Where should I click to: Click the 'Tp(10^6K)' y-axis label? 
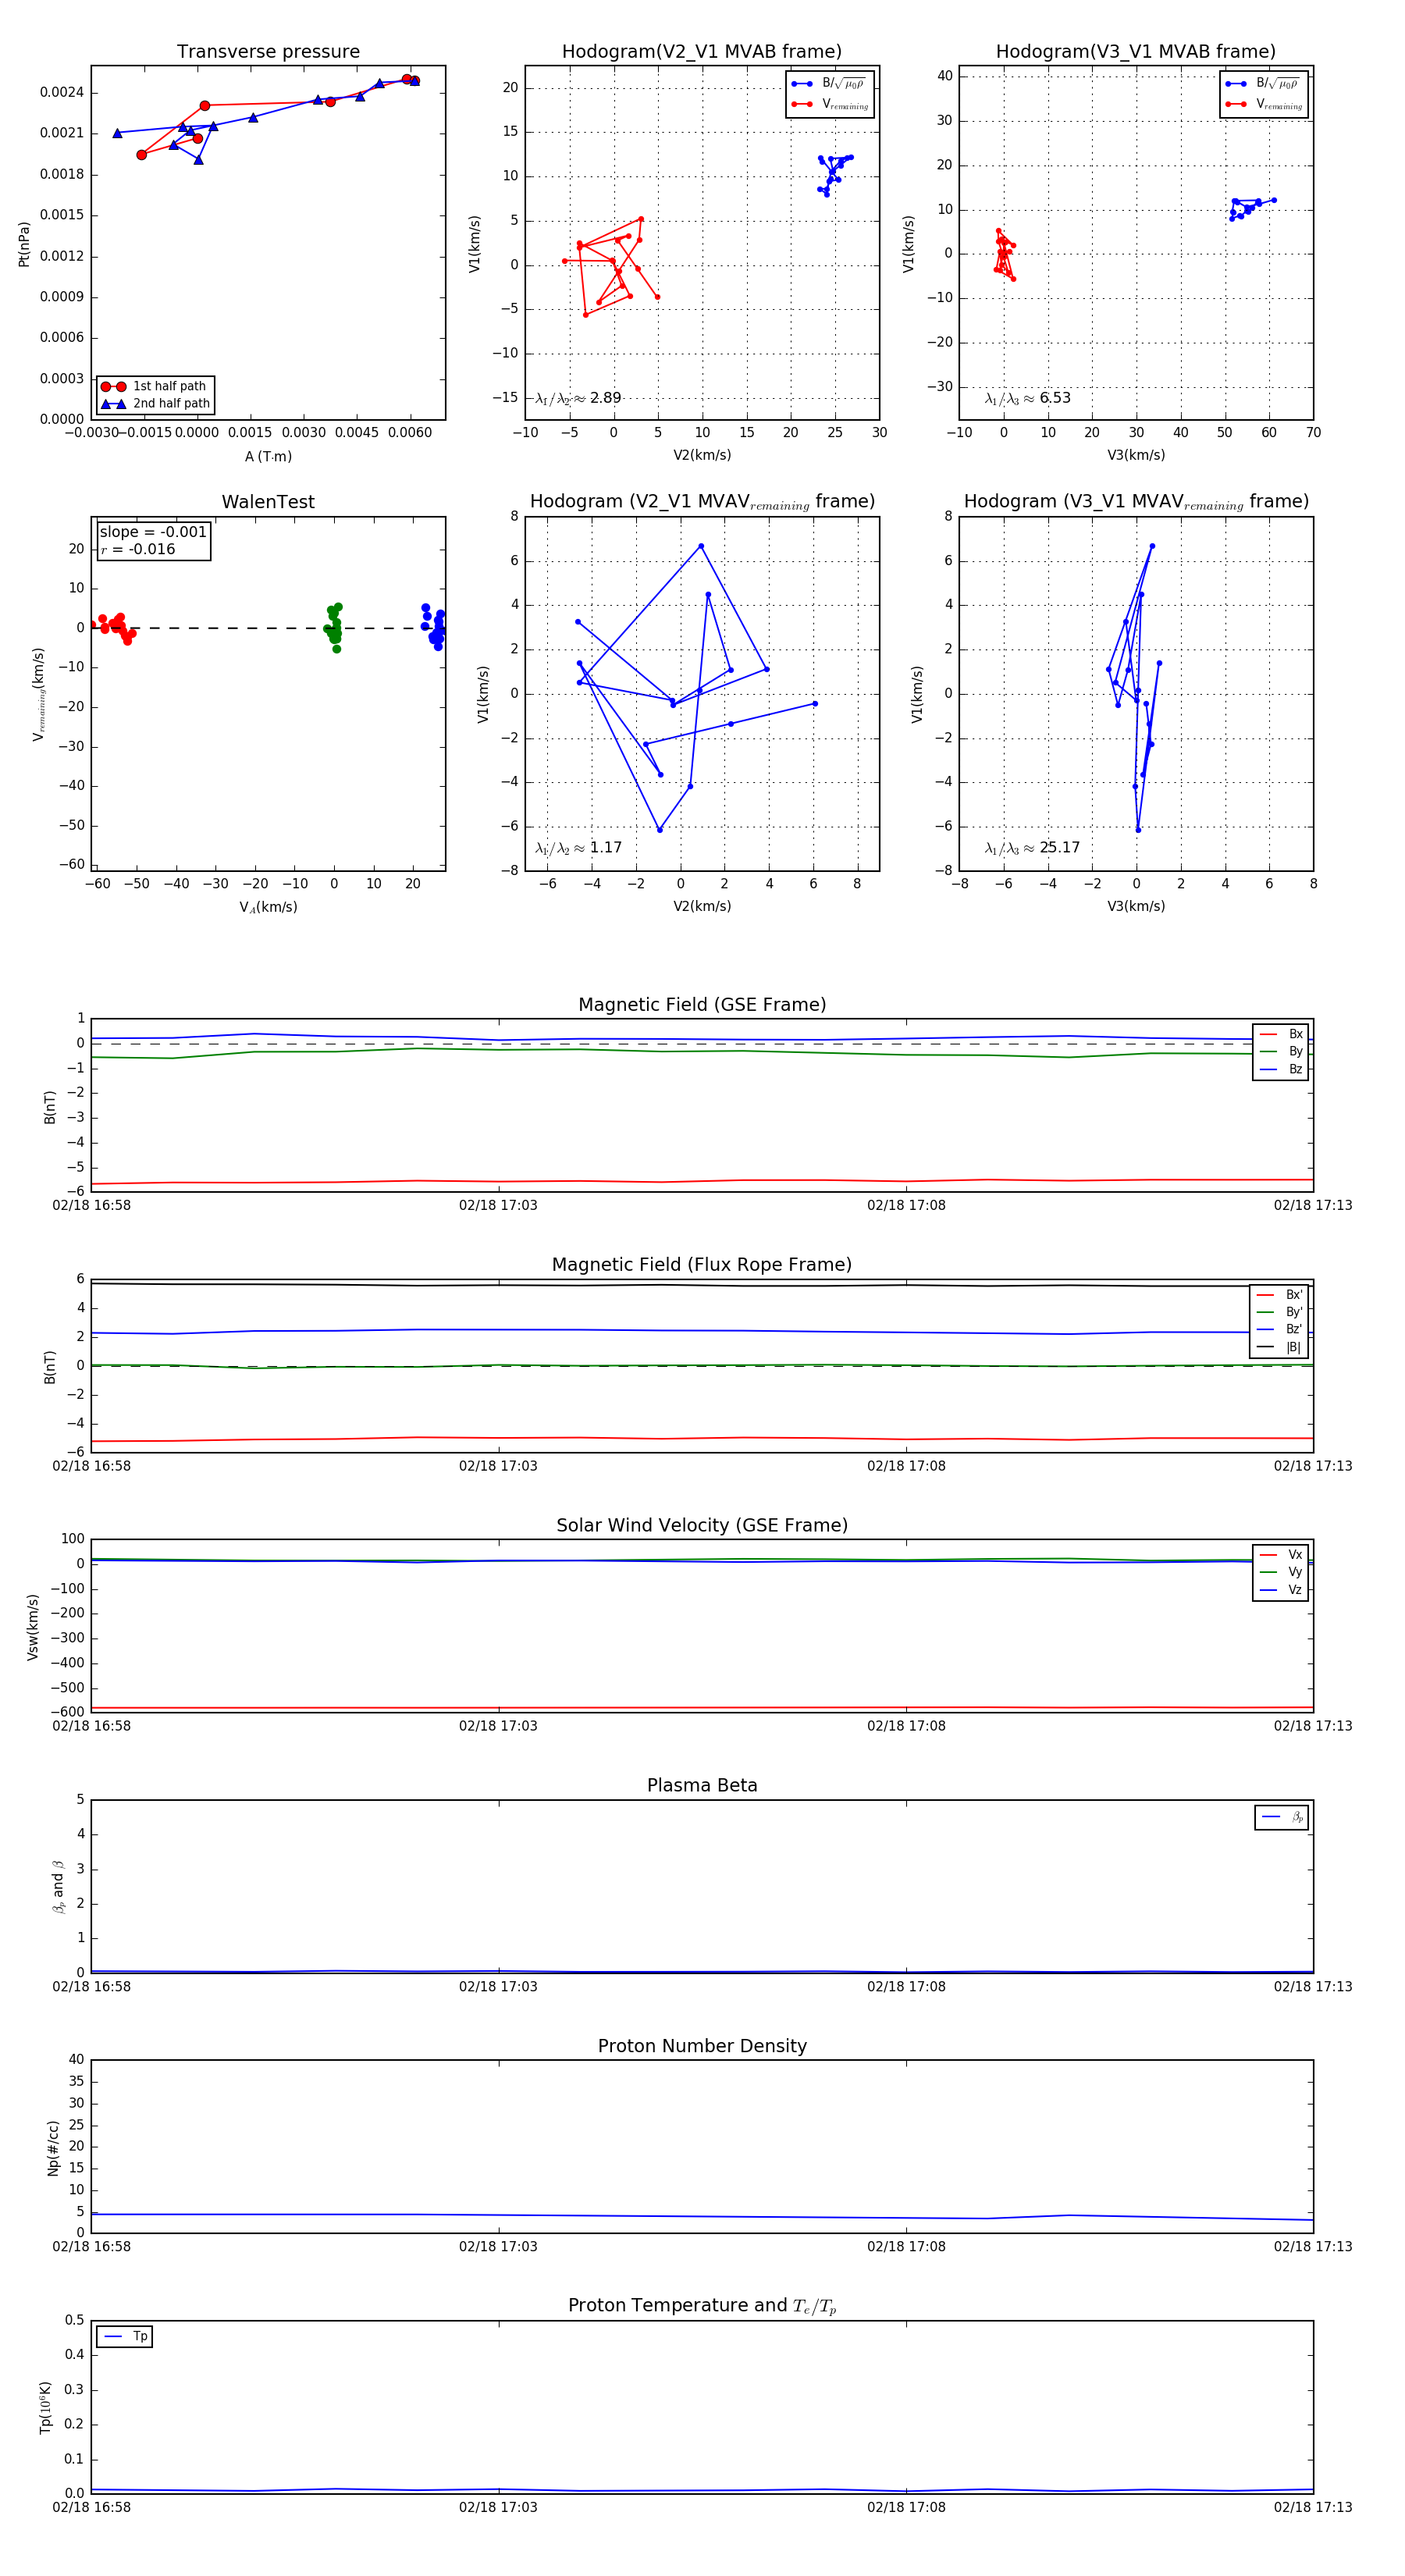[x=45, y=2408]
